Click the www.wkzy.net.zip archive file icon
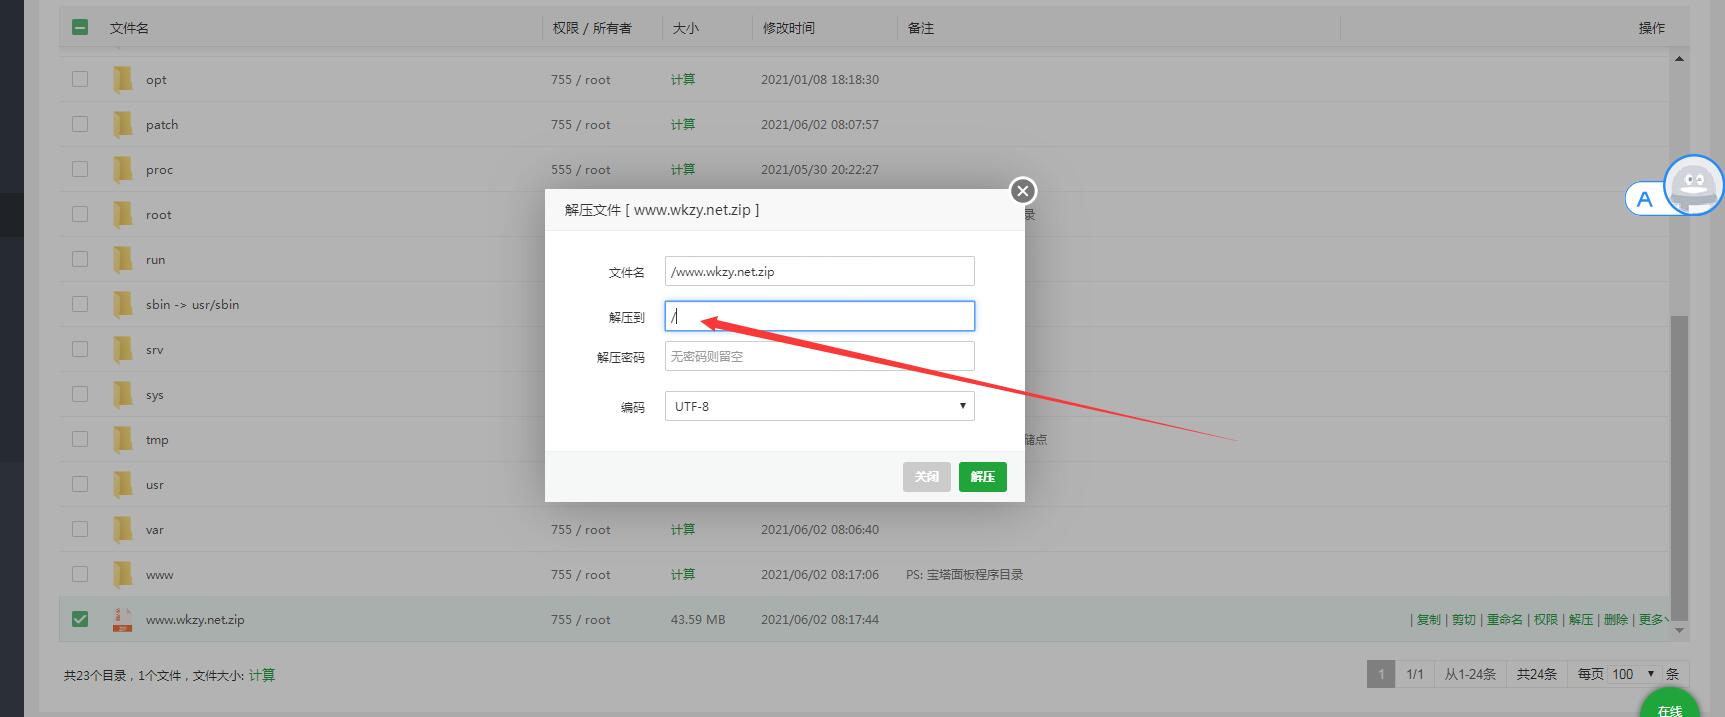1725x717 pixels. coord(123,620)
